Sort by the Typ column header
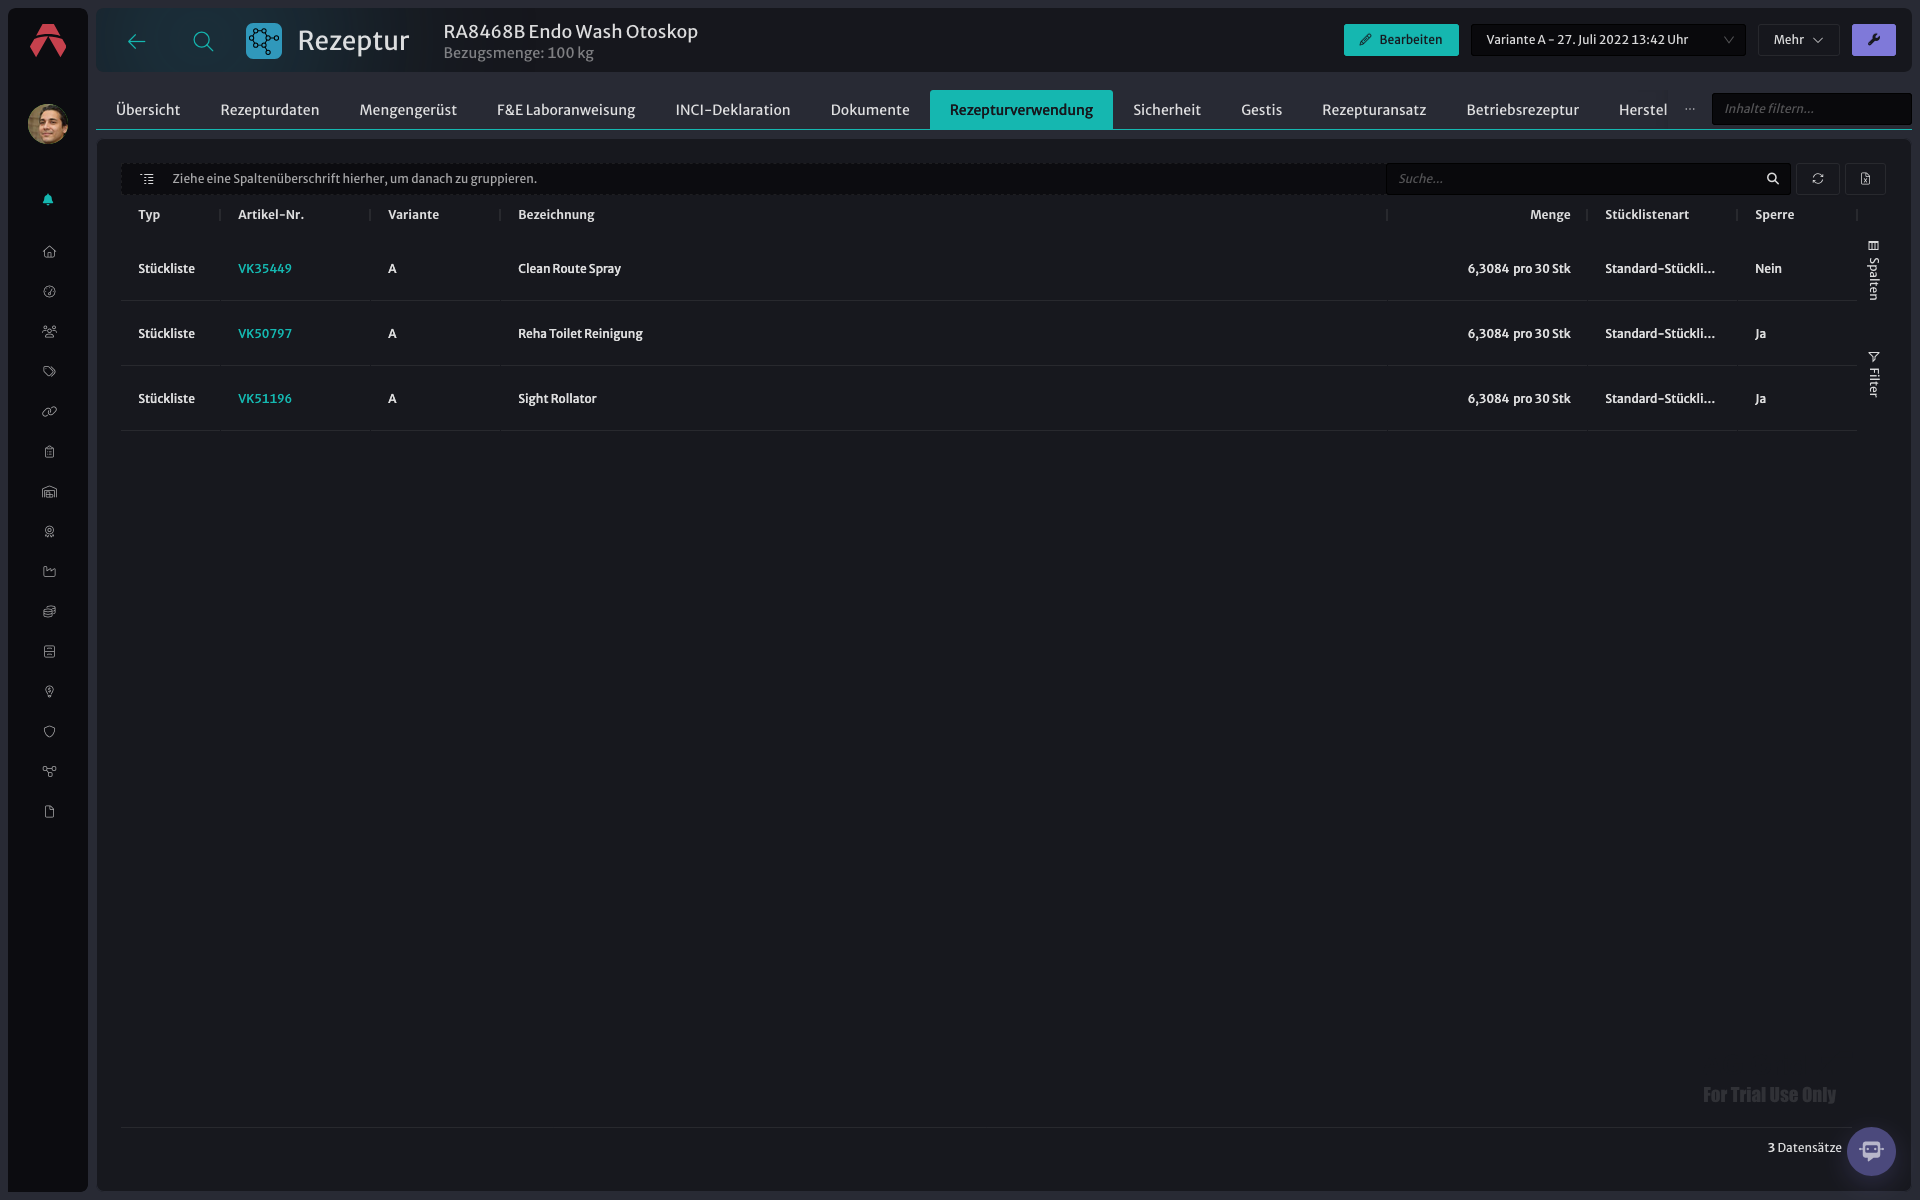Viewport: 1920px width, 1200px height. [x=149, y=215]
